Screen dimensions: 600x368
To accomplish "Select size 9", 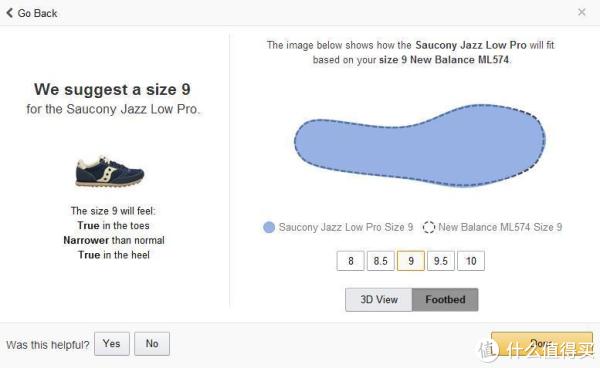I will [x=411, y=261].
